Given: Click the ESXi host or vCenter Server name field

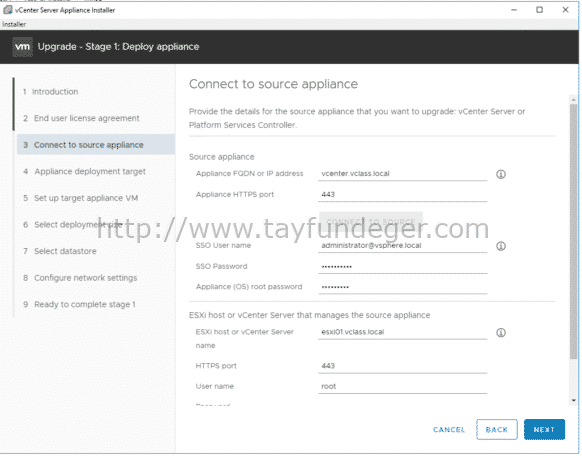Looking at the screenshot, I should point(402,332).
